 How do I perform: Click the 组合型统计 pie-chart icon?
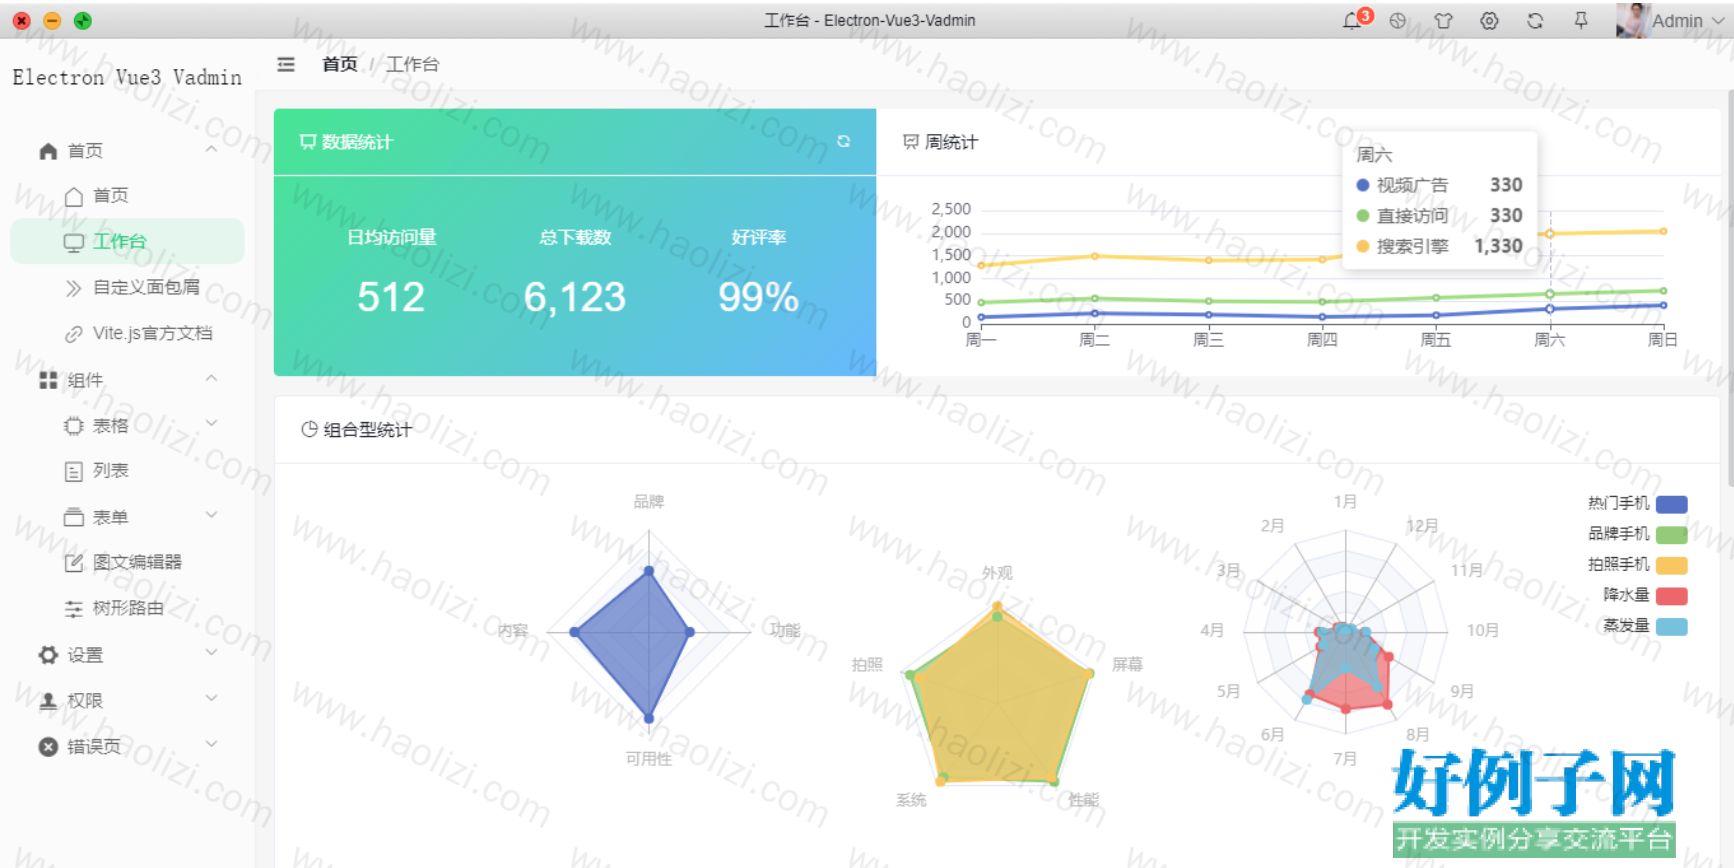click(310, 429)
